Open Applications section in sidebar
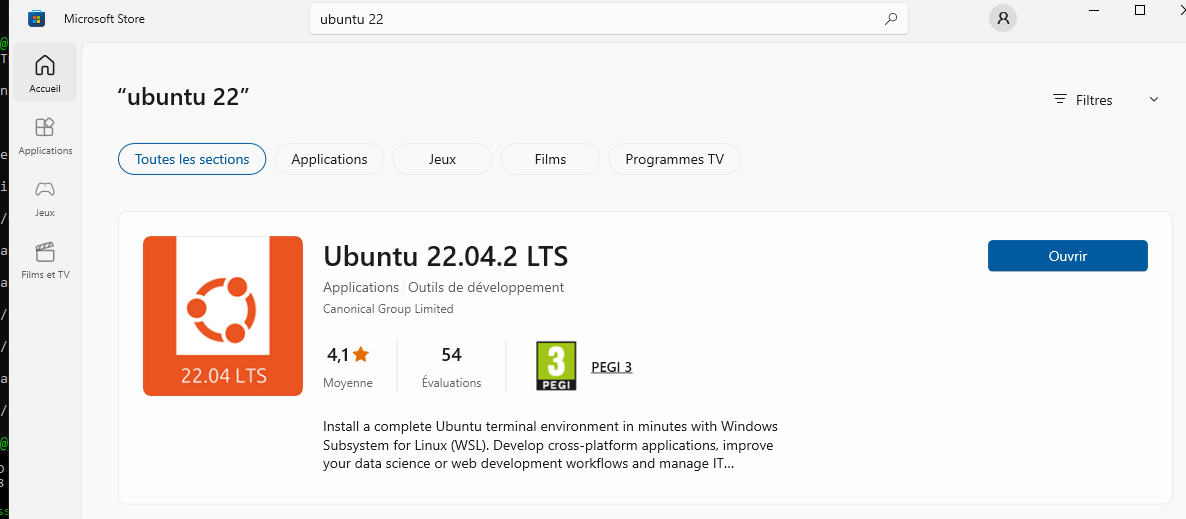The width and height of the screenshot is (1186, 519). coord(45,136)
